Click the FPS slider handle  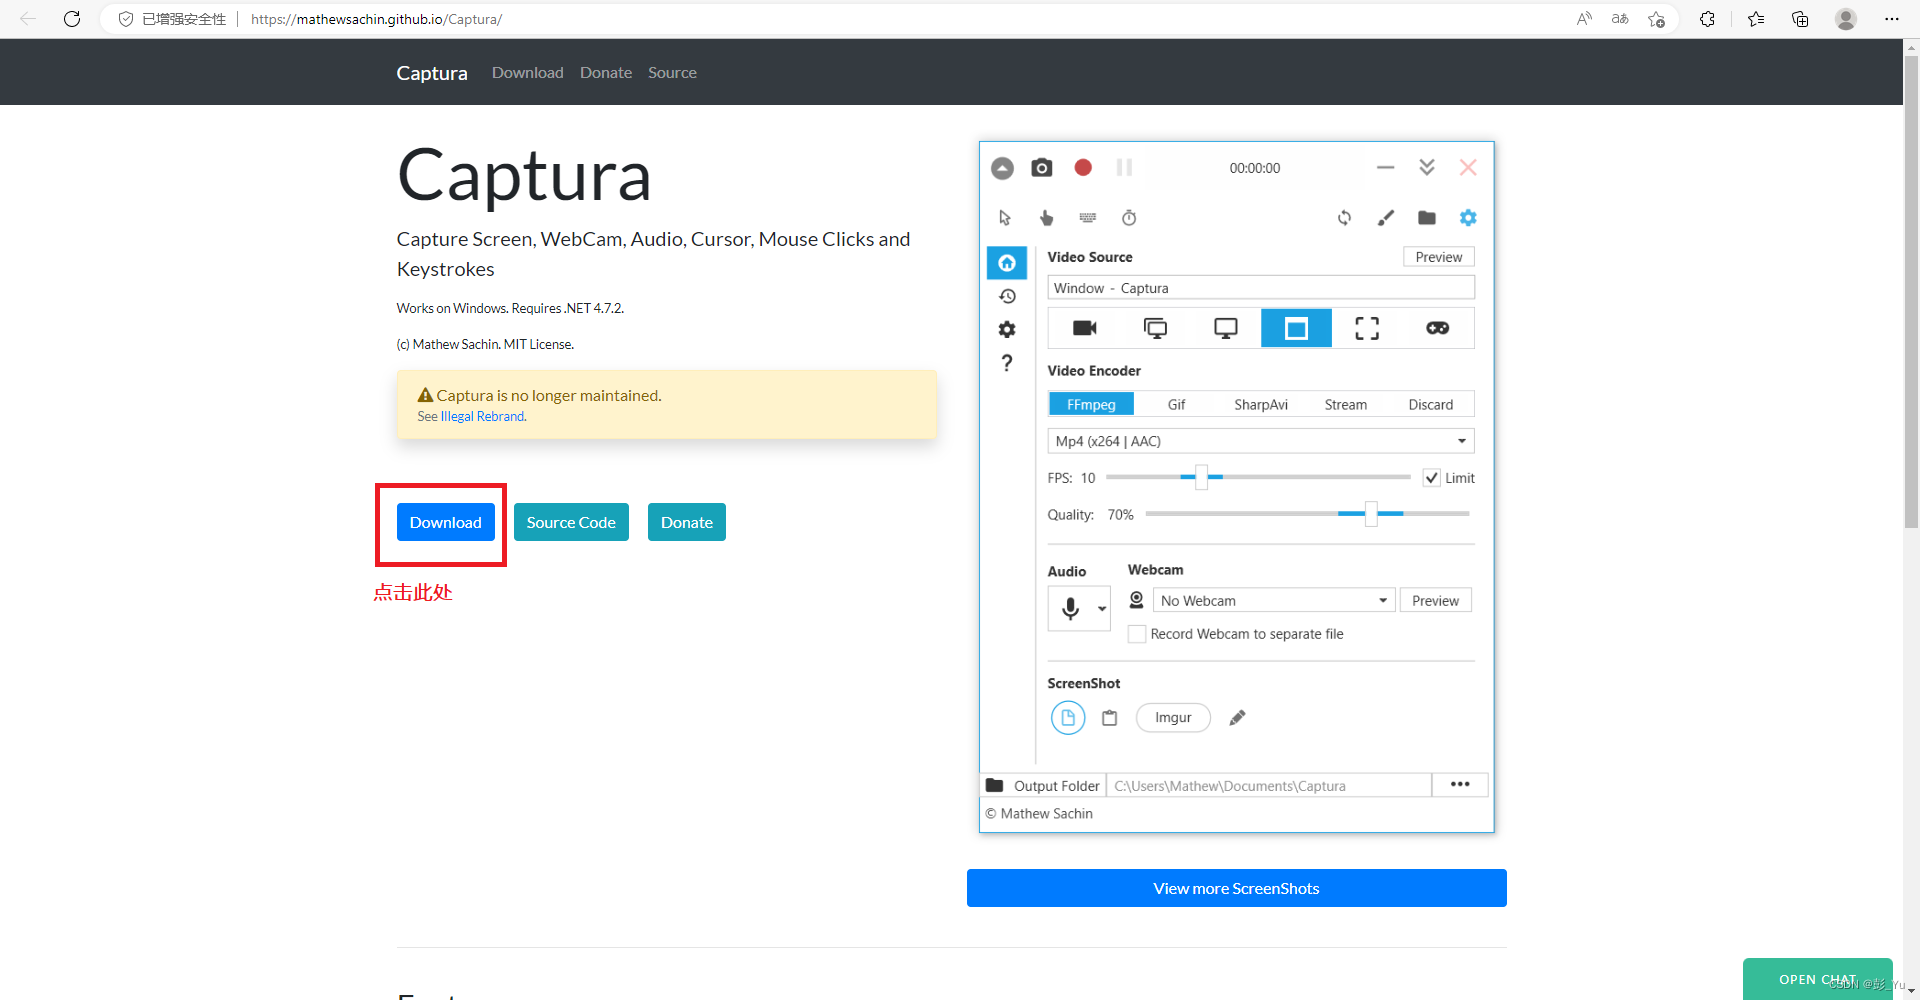point(1202,477)
